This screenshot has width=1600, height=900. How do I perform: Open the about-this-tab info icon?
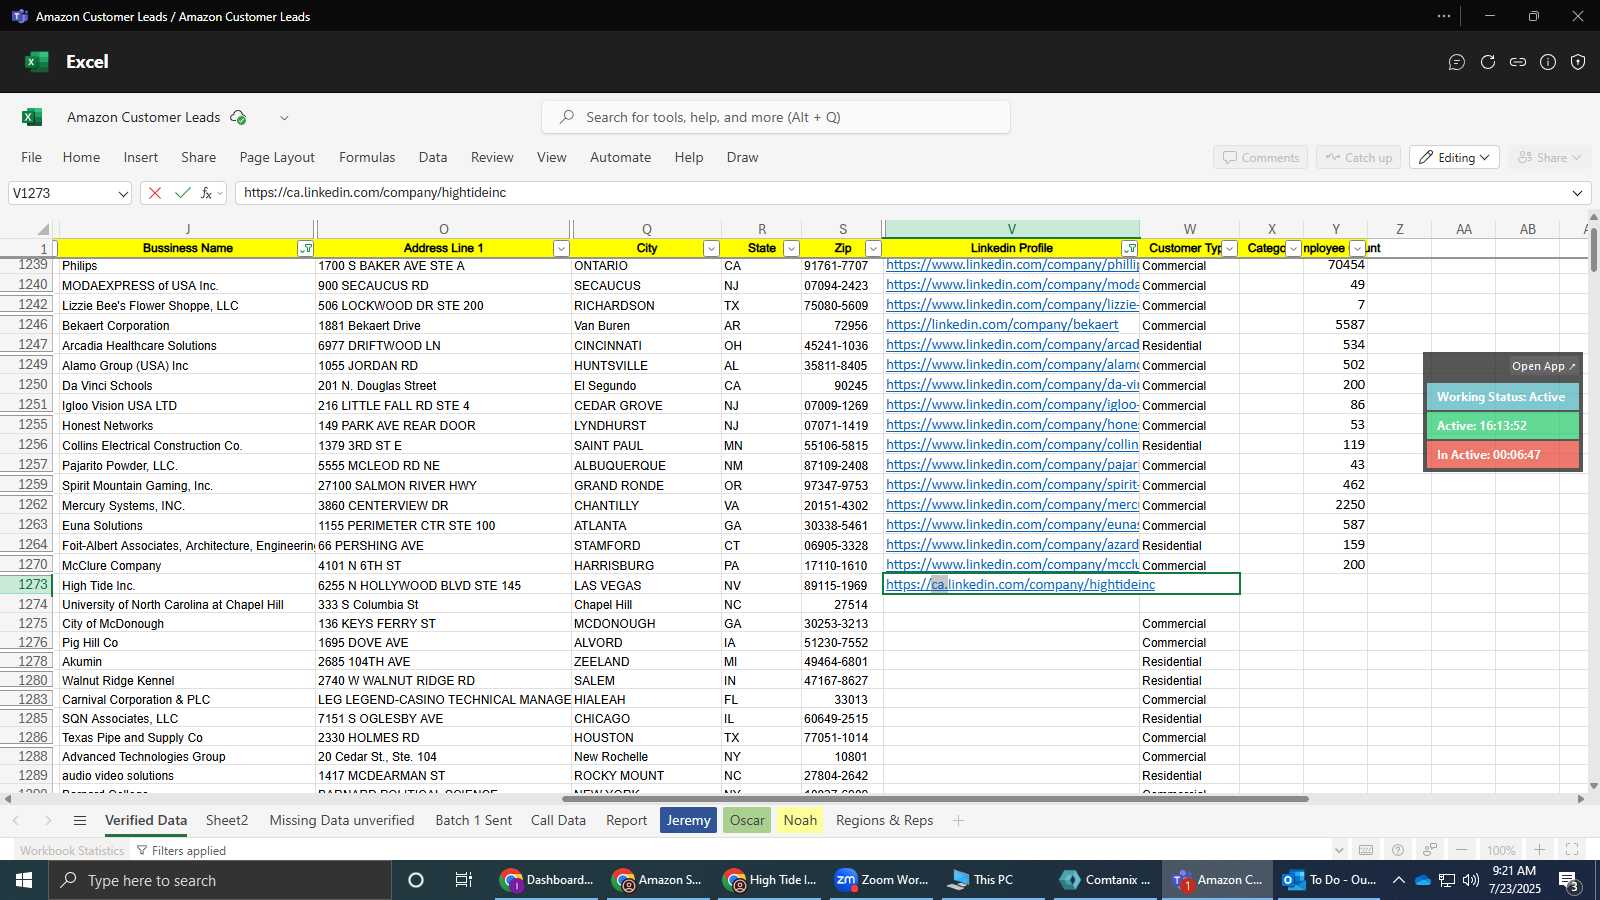(x=1548, y=62)
